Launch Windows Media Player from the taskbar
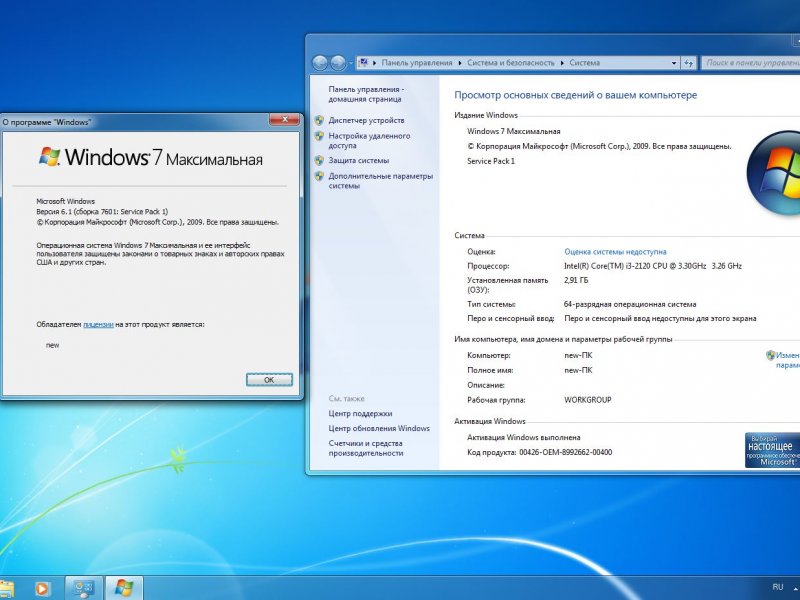800x600 pixels. (x=42, y=588)
